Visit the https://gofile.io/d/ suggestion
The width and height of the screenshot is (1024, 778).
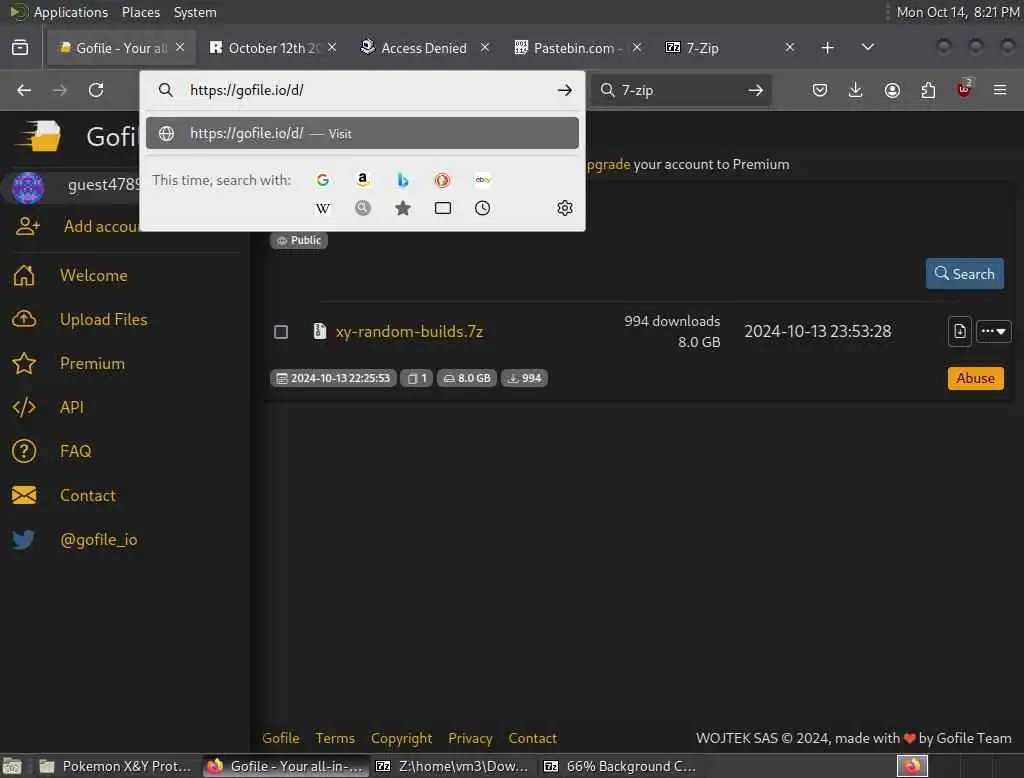pos(362,133)
